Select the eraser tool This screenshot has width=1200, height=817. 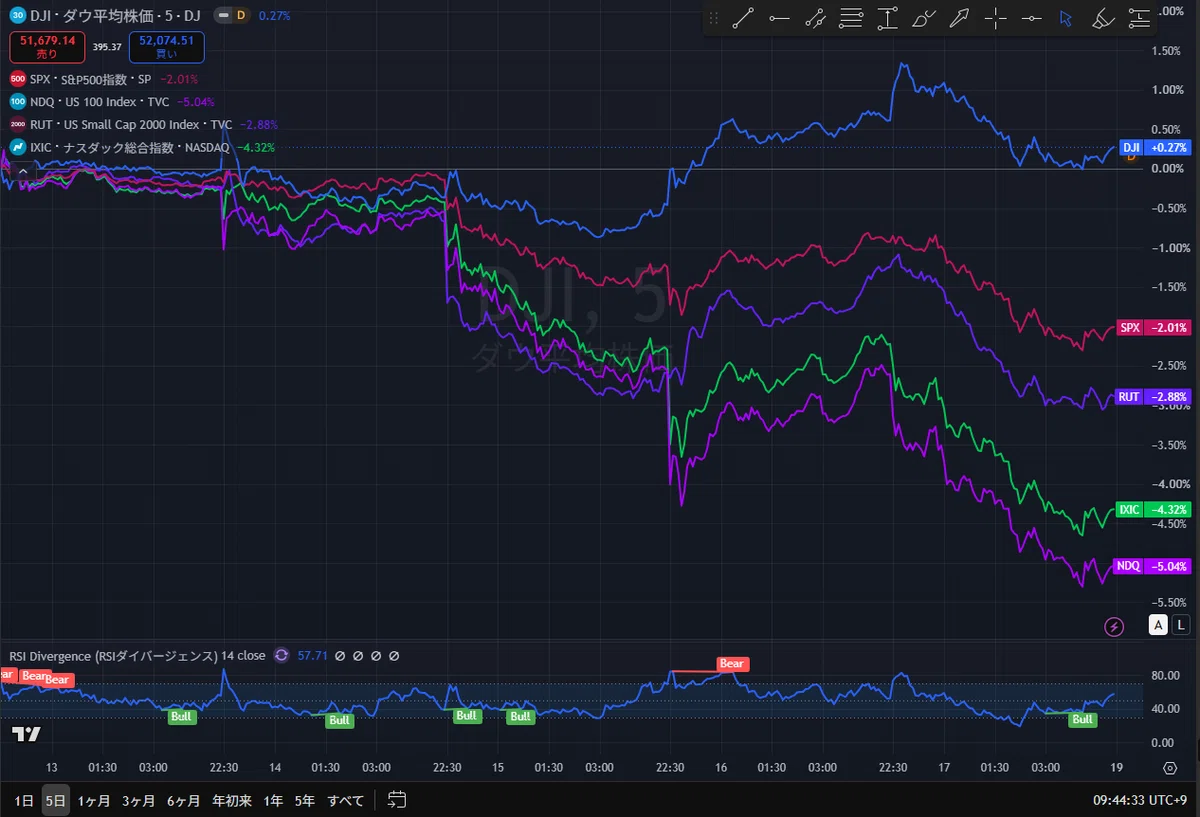(x=1103, y=18)
